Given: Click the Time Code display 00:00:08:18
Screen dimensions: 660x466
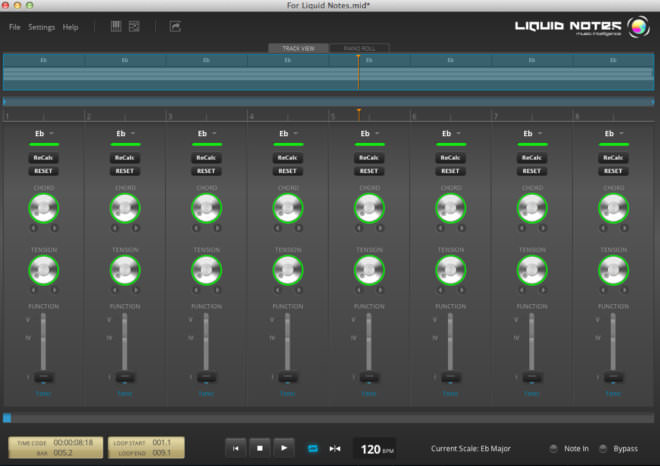Looking at the screenshot, I should [73, 442].
